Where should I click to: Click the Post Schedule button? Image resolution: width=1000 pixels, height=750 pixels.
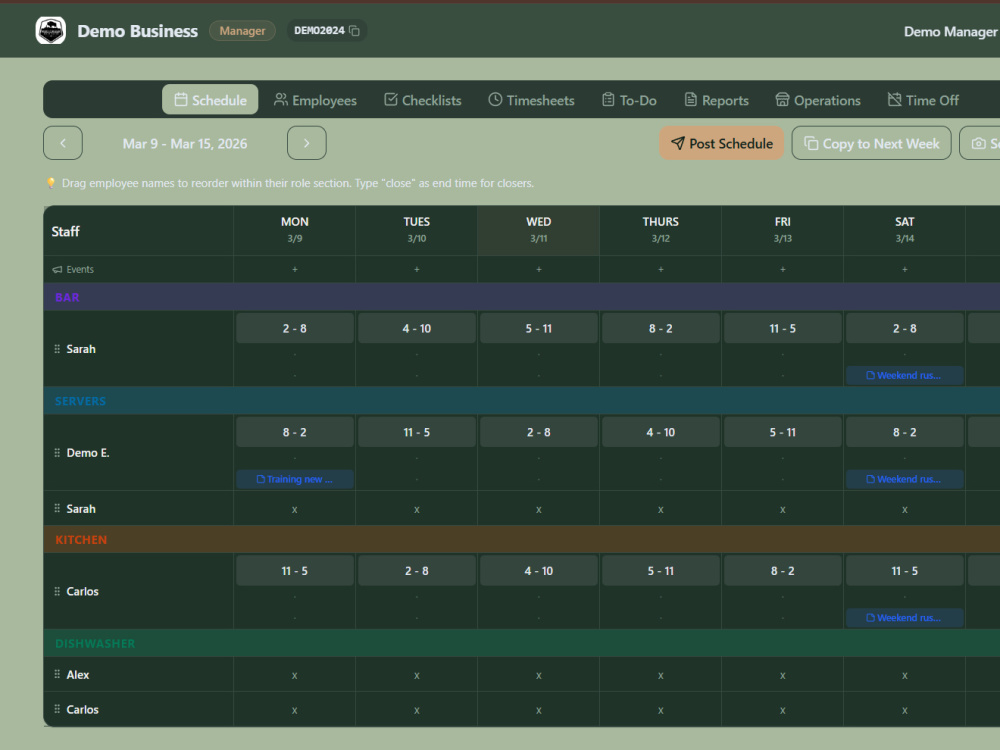721,143
